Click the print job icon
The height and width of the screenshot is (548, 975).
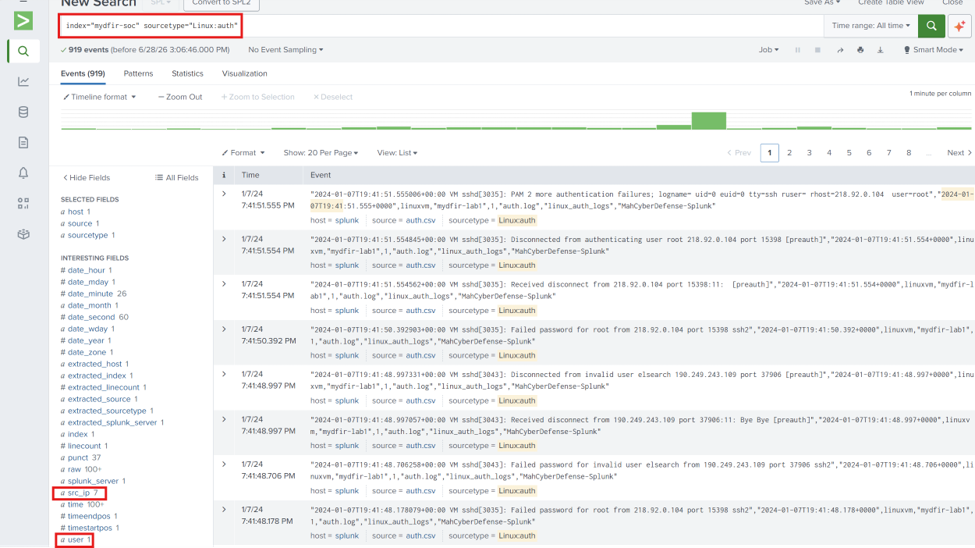[861, 50]
